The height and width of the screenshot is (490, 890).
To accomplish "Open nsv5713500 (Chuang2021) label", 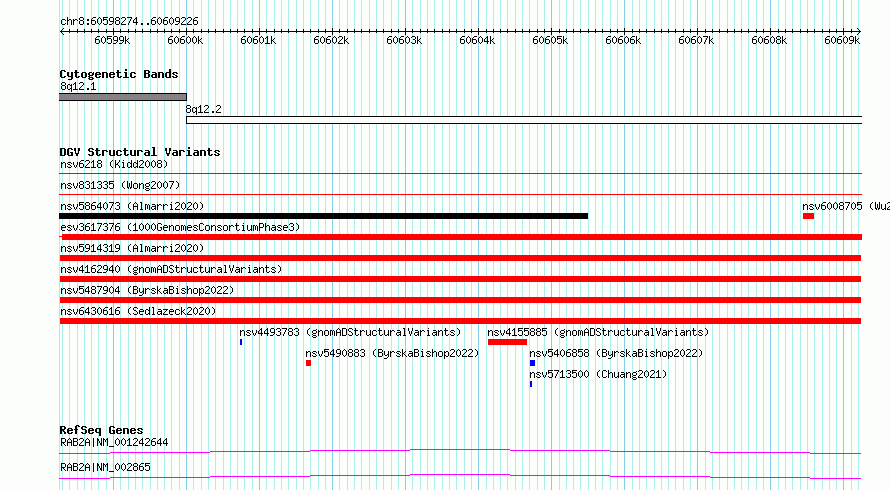I will coord(598,374).
